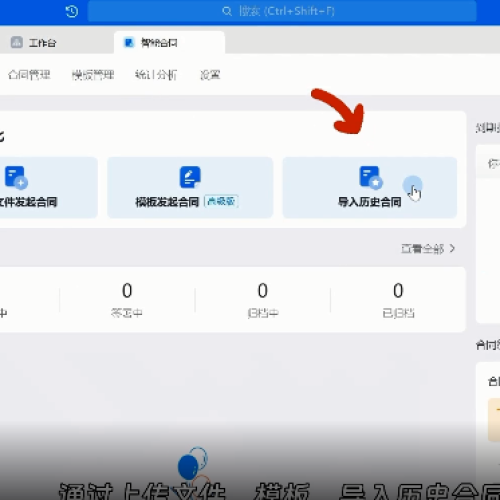500x500 pixels.
Task: Select the 已归档 status label
Action: tap(398, 313)
